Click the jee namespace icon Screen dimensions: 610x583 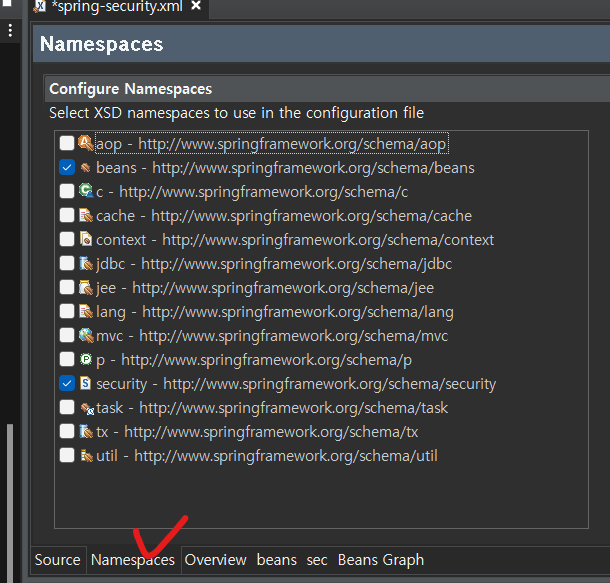point(86,287)
